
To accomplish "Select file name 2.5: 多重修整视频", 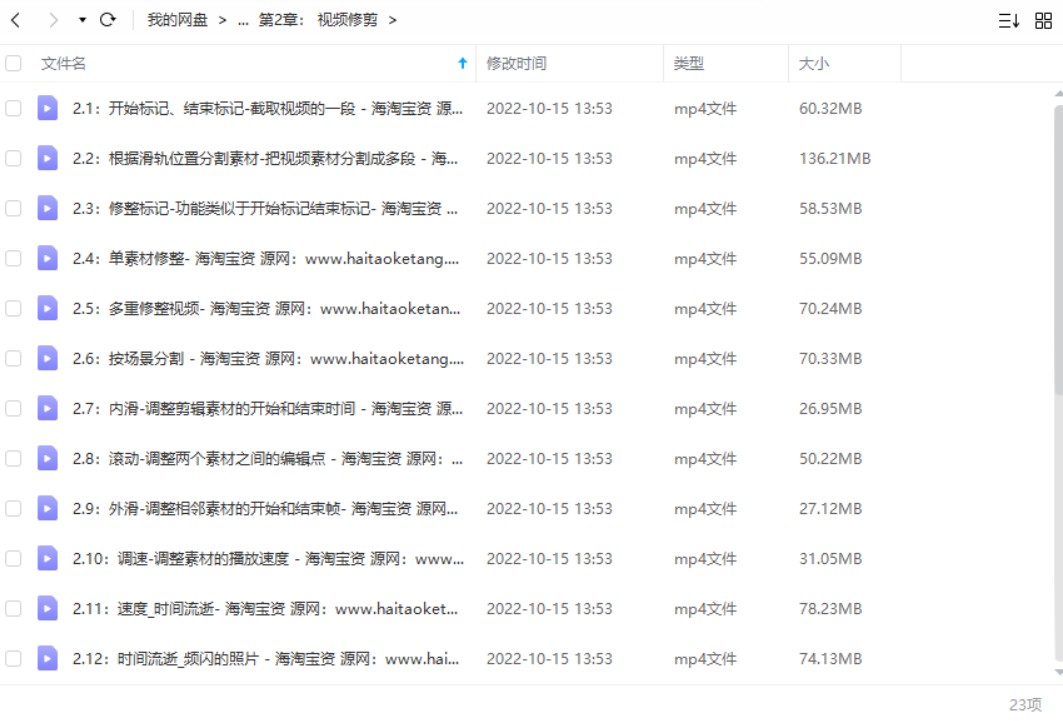I will tap(266, 308).
